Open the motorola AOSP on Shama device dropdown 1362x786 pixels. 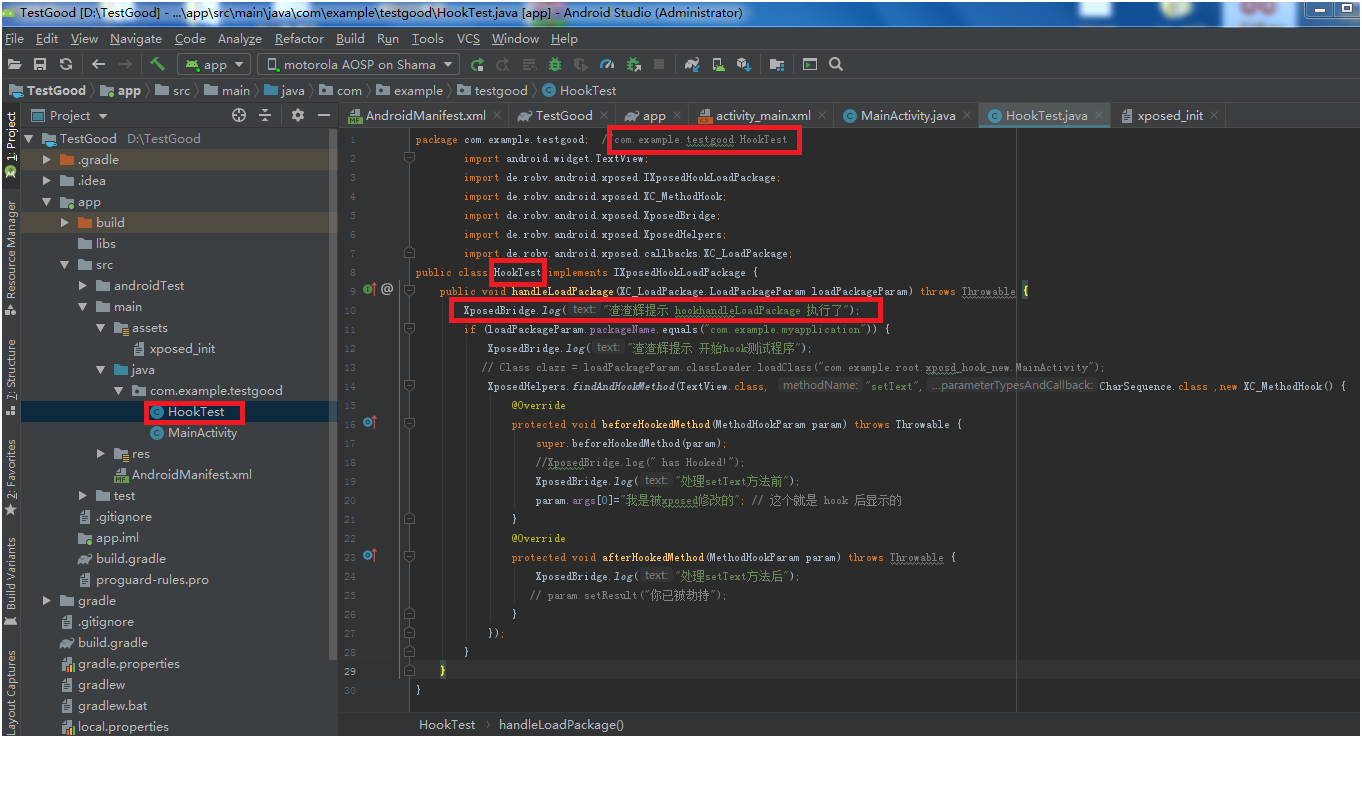click(x=358, y=64)
